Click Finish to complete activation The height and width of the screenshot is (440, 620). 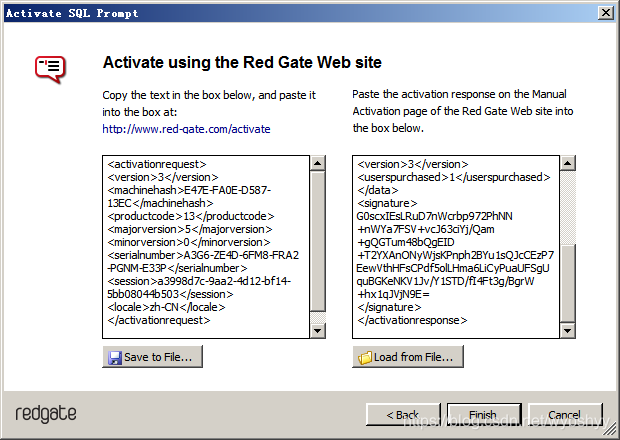(484, 415)
